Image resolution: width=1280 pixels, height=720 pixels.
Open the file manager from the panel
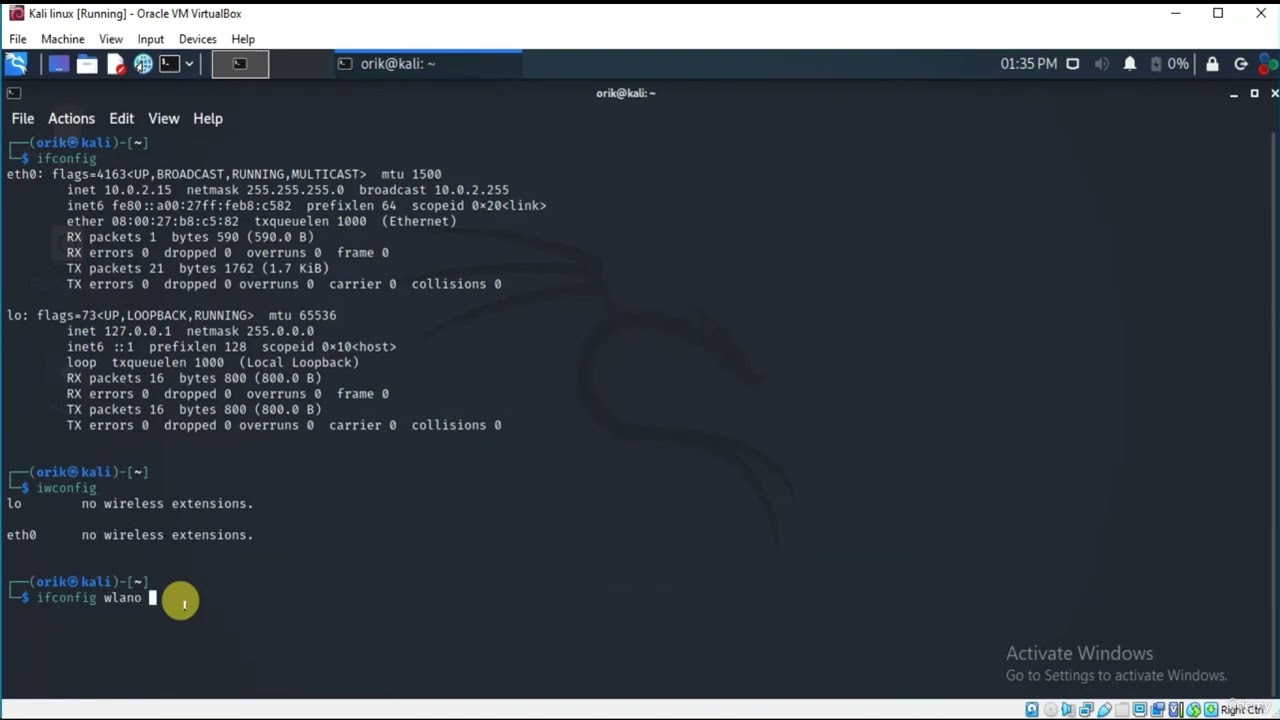(x=87, y=64)
